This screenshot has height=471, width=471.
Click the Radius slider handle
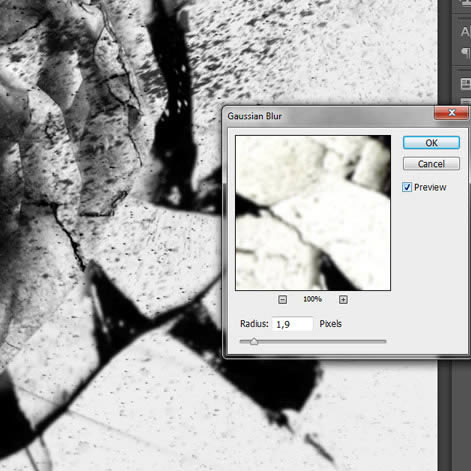tap(254, 341)
